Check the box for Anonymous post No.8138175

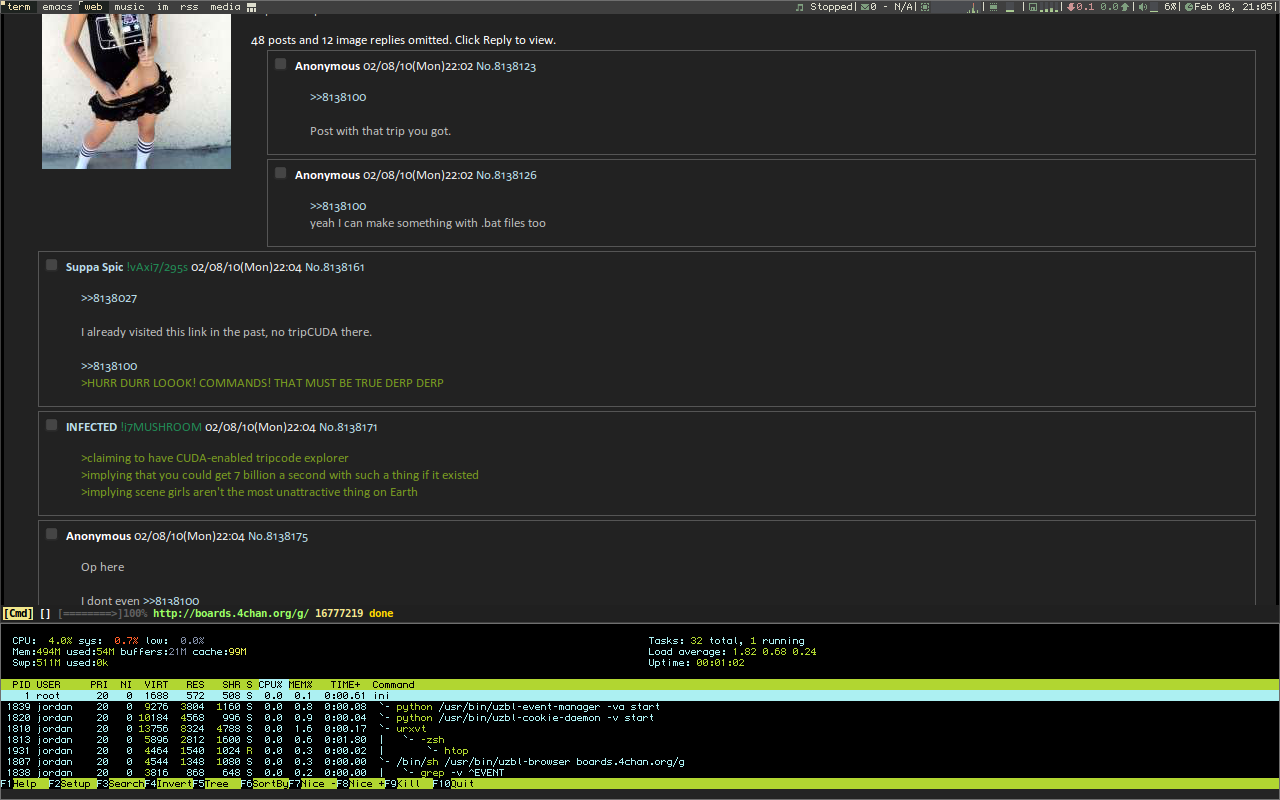point(52,534)
